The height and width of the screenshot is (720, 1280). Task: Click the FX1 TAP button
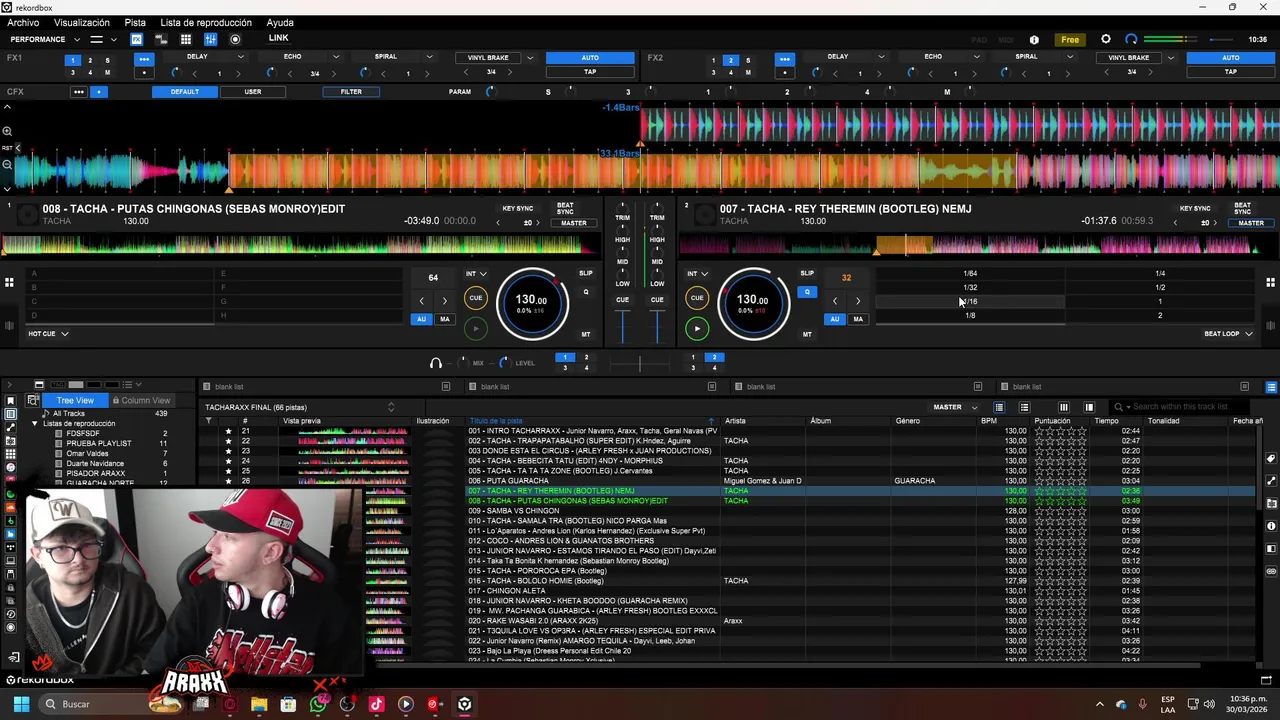click(590, 72)
